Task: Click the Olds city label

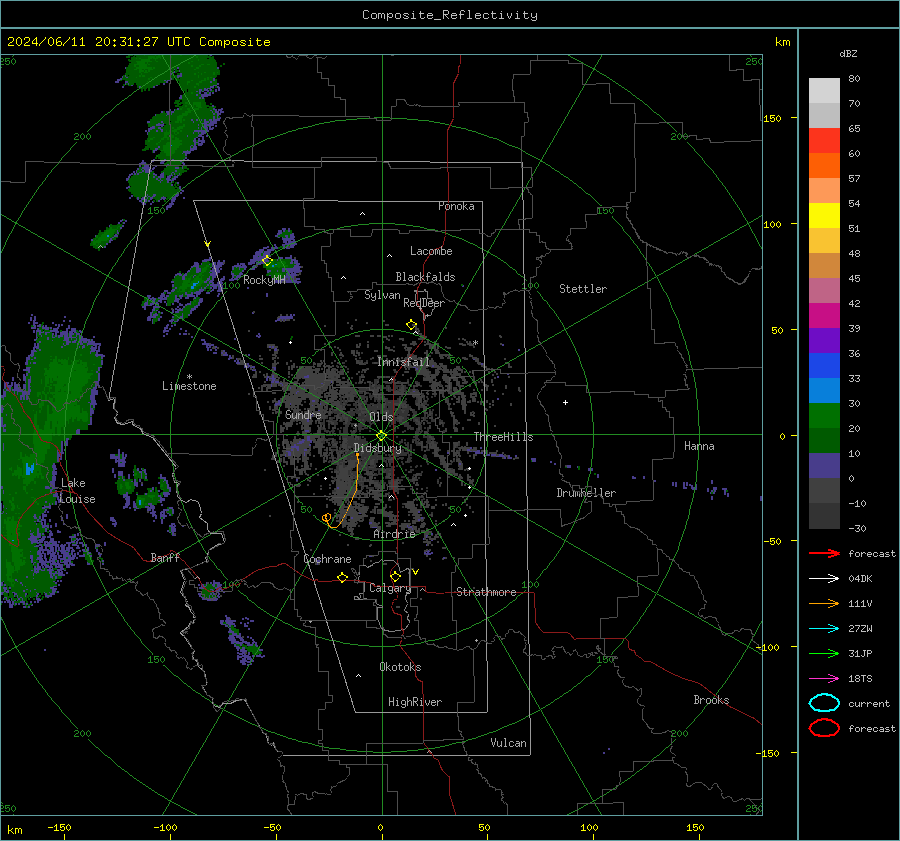Action: 381,417
